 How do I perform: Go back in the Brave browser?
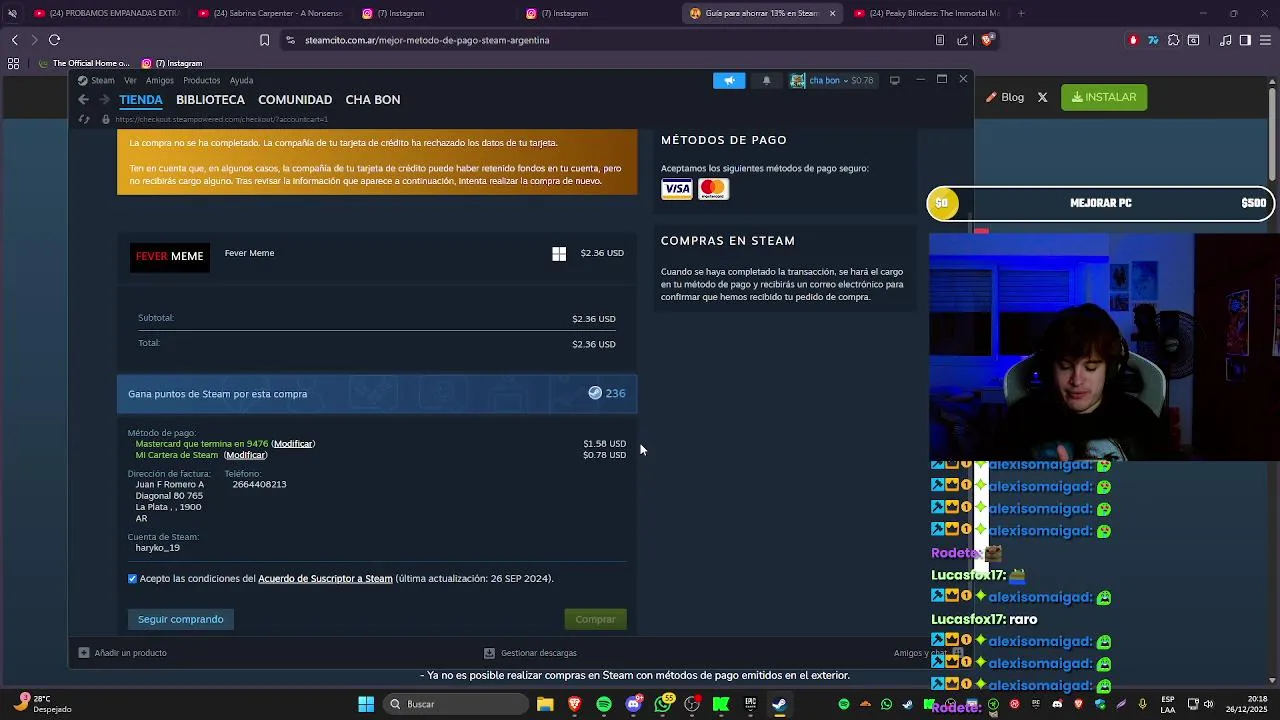pyautogui.click(x=15, y=40)
